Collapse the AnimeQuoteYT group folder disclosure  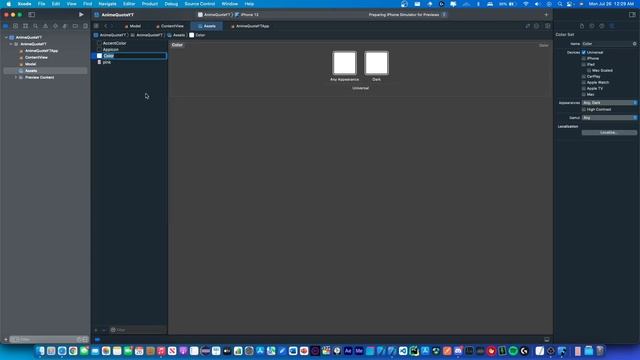(11, 44)
